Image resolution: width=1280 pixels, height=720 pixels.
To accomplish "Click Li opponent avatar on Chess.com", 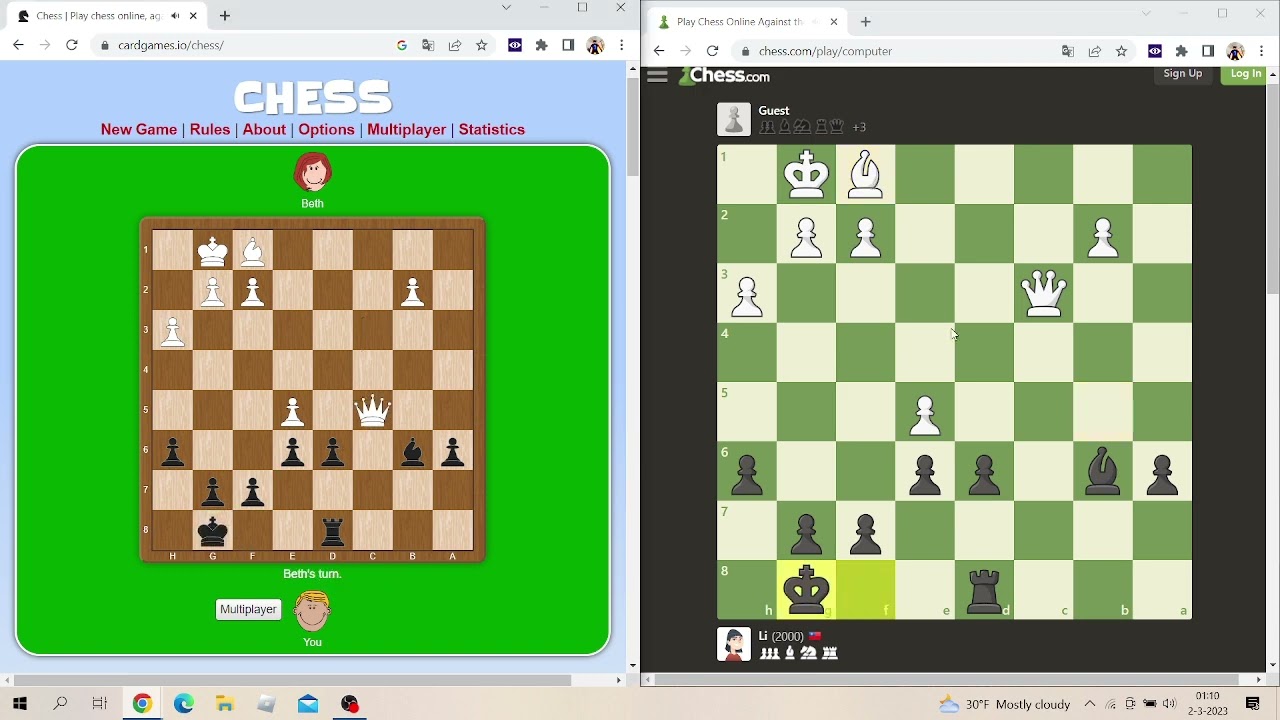I will [x=734, y=644].
